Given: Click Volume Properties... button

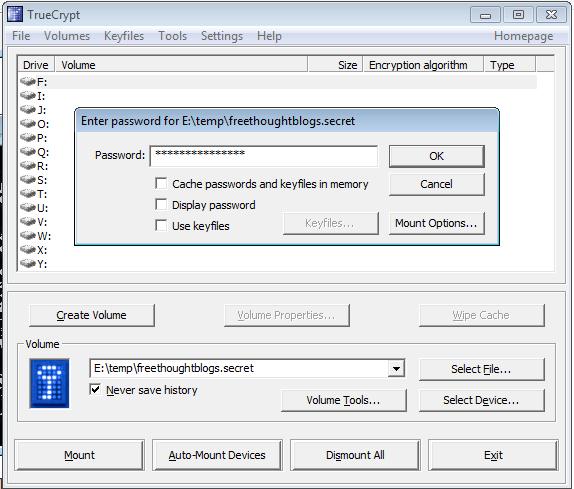Looking at the screenshot, I should [x=287, y=315].
